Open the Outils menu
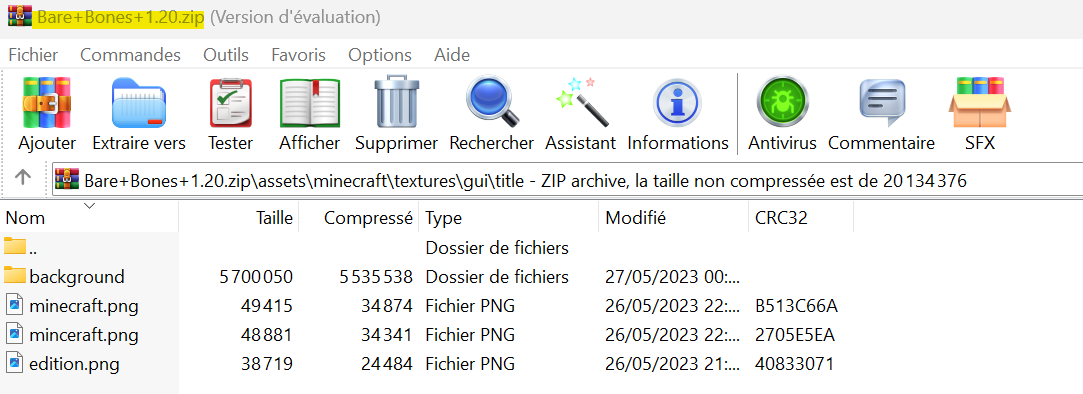Image resolution: width=1083 pixels, height=394 pixels. click(x=226, y=55)
